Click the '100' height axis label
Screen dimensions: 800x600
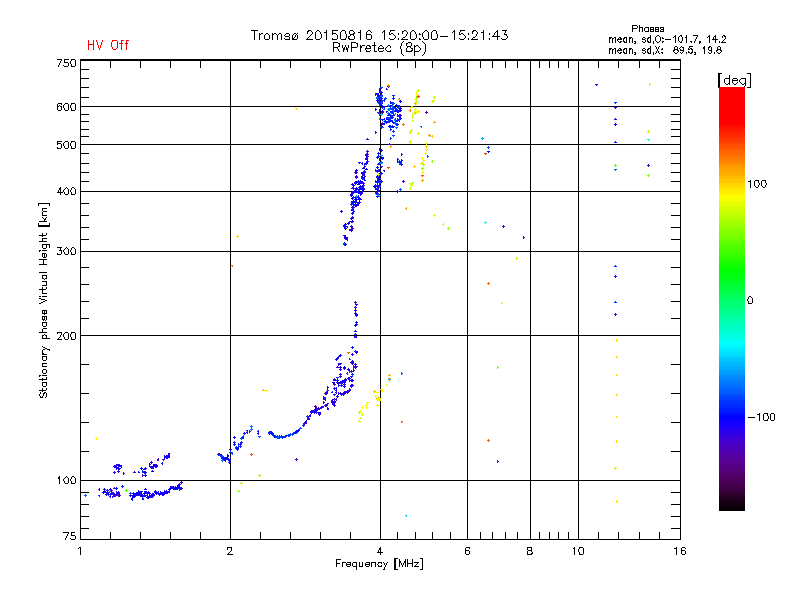coord(66,481)
